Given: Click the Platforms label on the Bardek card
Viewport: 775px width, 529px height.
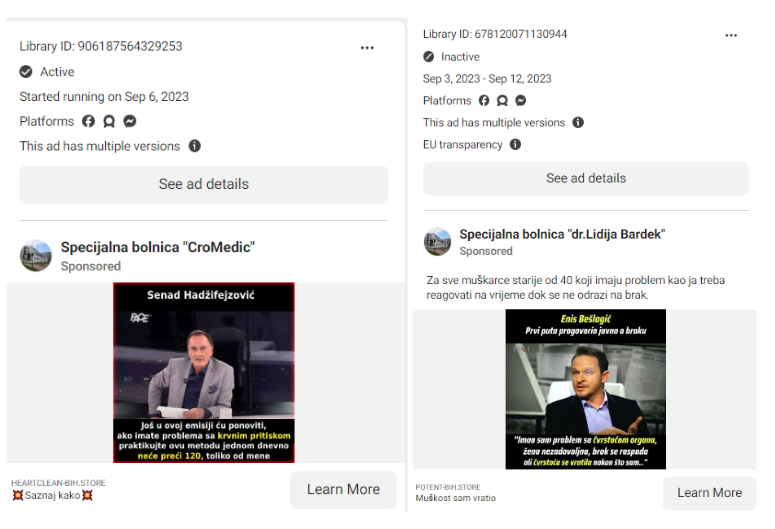Looking at the screenshot, I should [x=447, y=101].
